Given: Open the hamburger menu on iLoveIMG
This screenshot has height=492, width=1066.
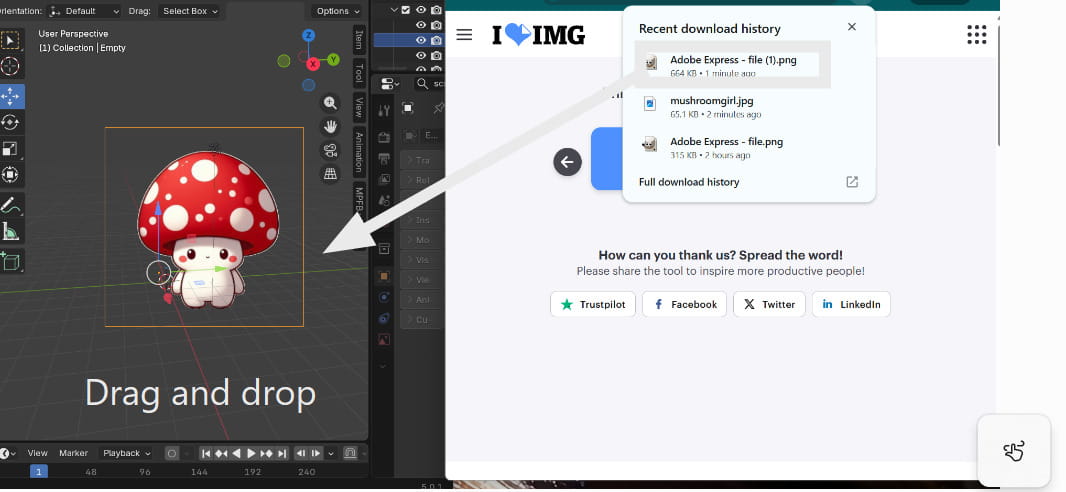Looking at the screenshot, I should coord(464,35).
